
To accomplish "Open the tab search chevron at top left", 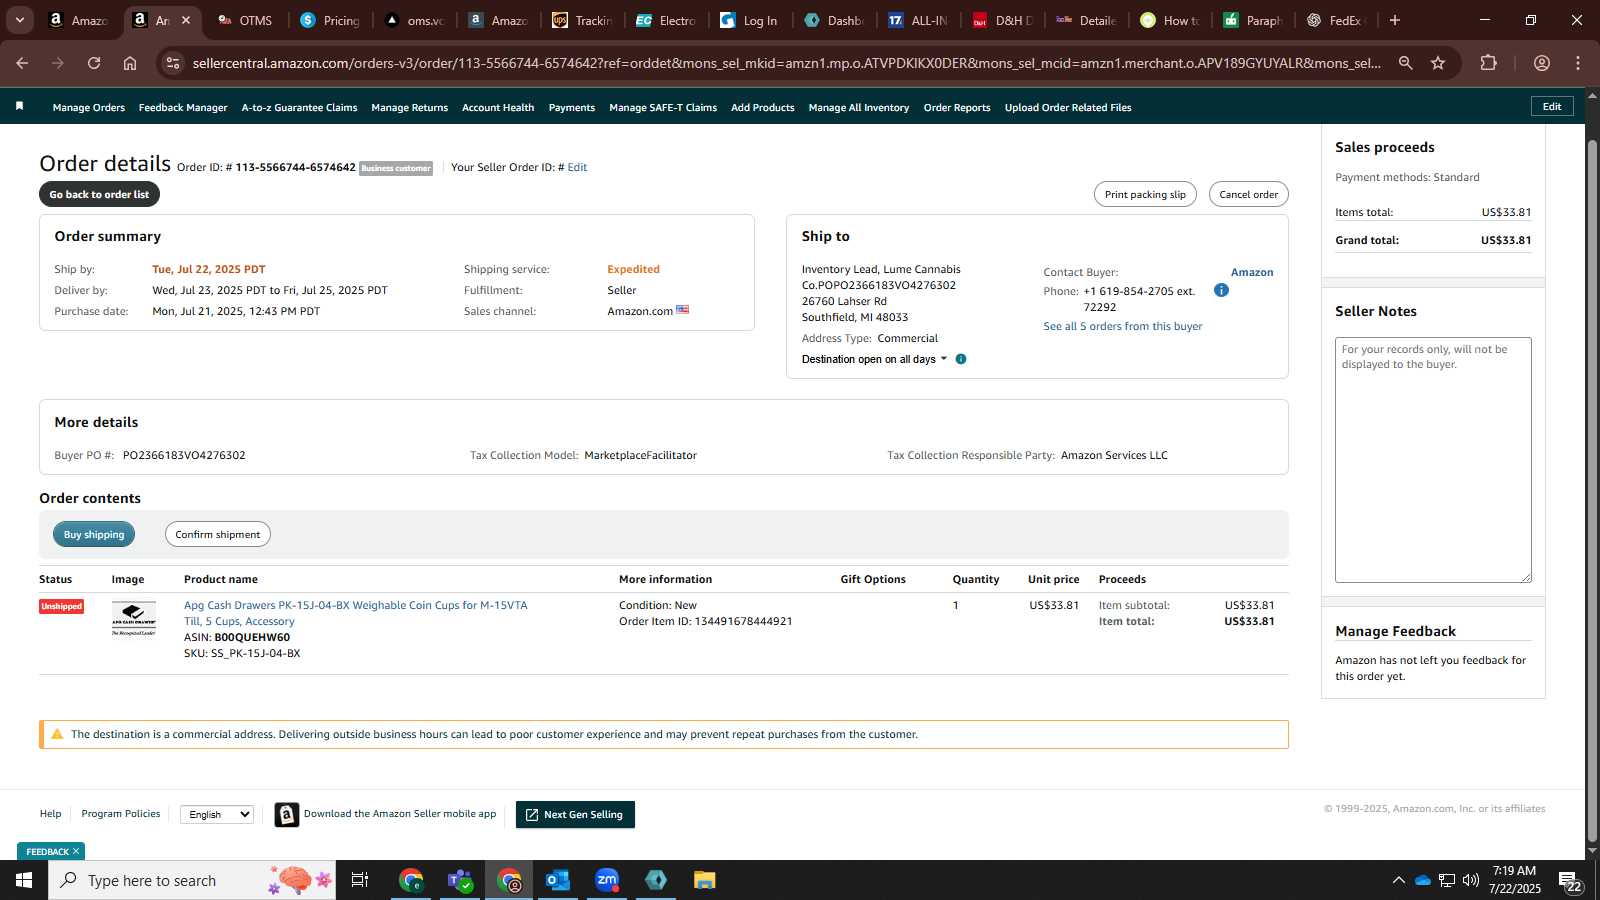I will click(19, 20).
